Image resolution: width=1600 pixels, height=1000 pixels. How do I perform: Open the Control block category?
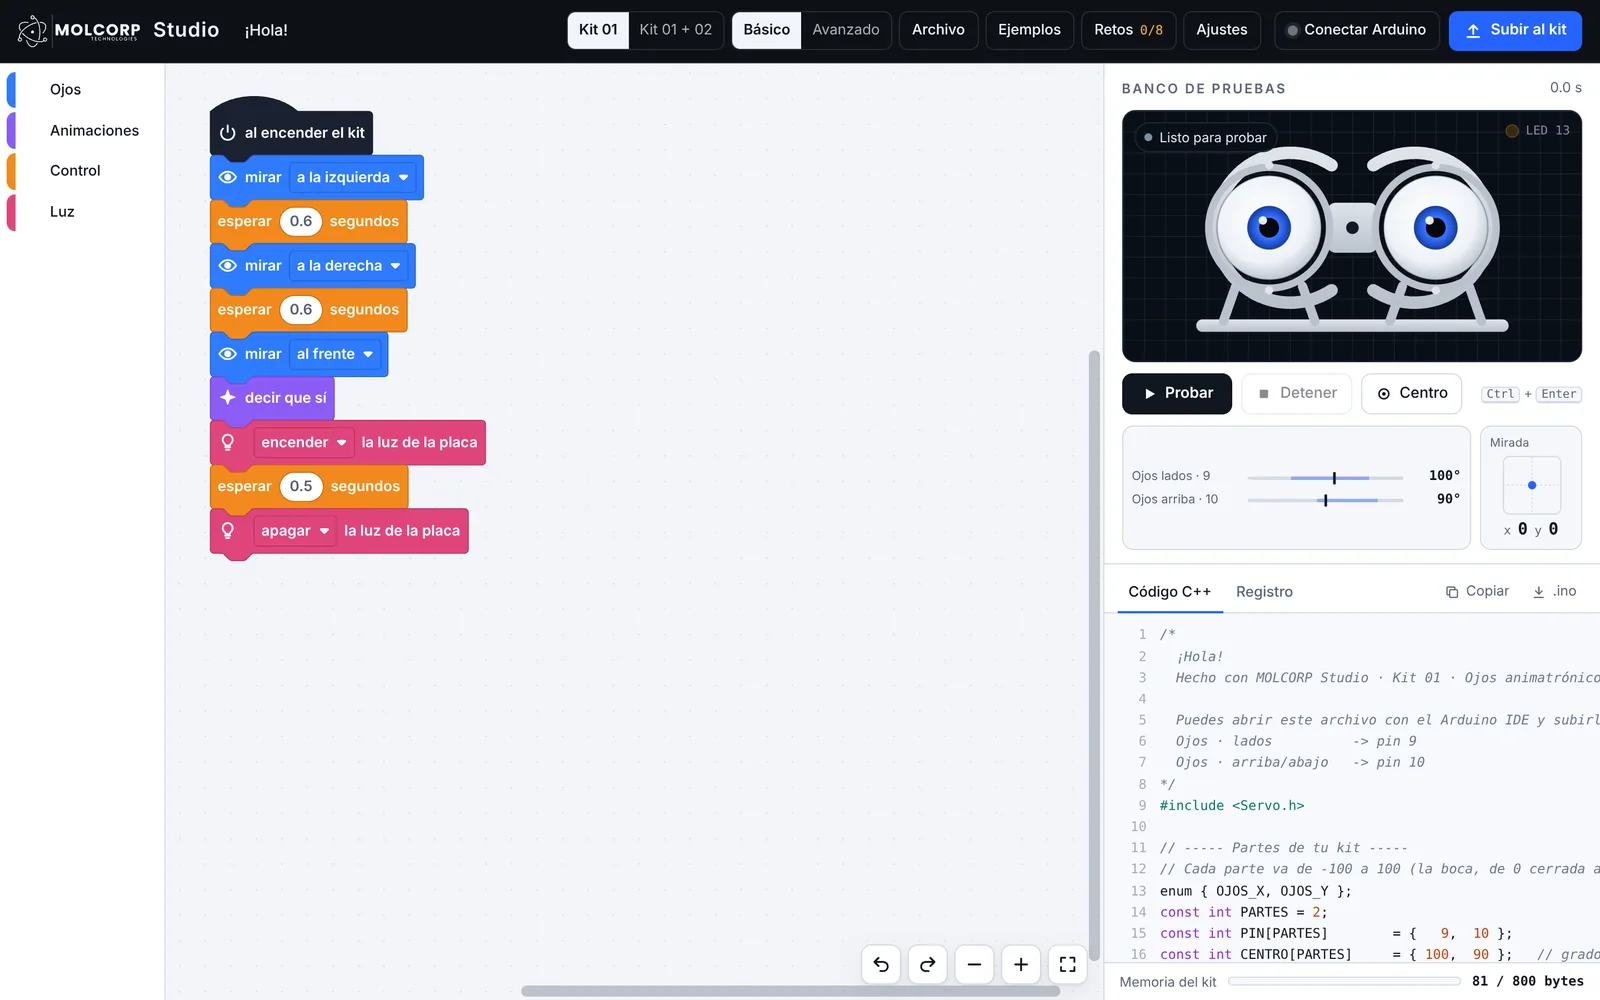84,171
